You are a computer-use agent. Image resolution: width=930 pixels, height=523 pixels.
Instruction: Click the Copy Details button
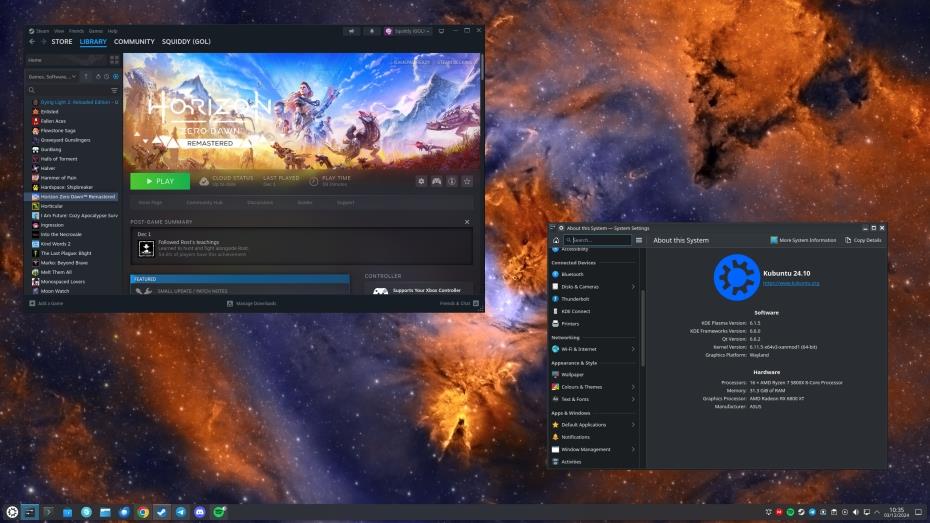coord(862,240)
